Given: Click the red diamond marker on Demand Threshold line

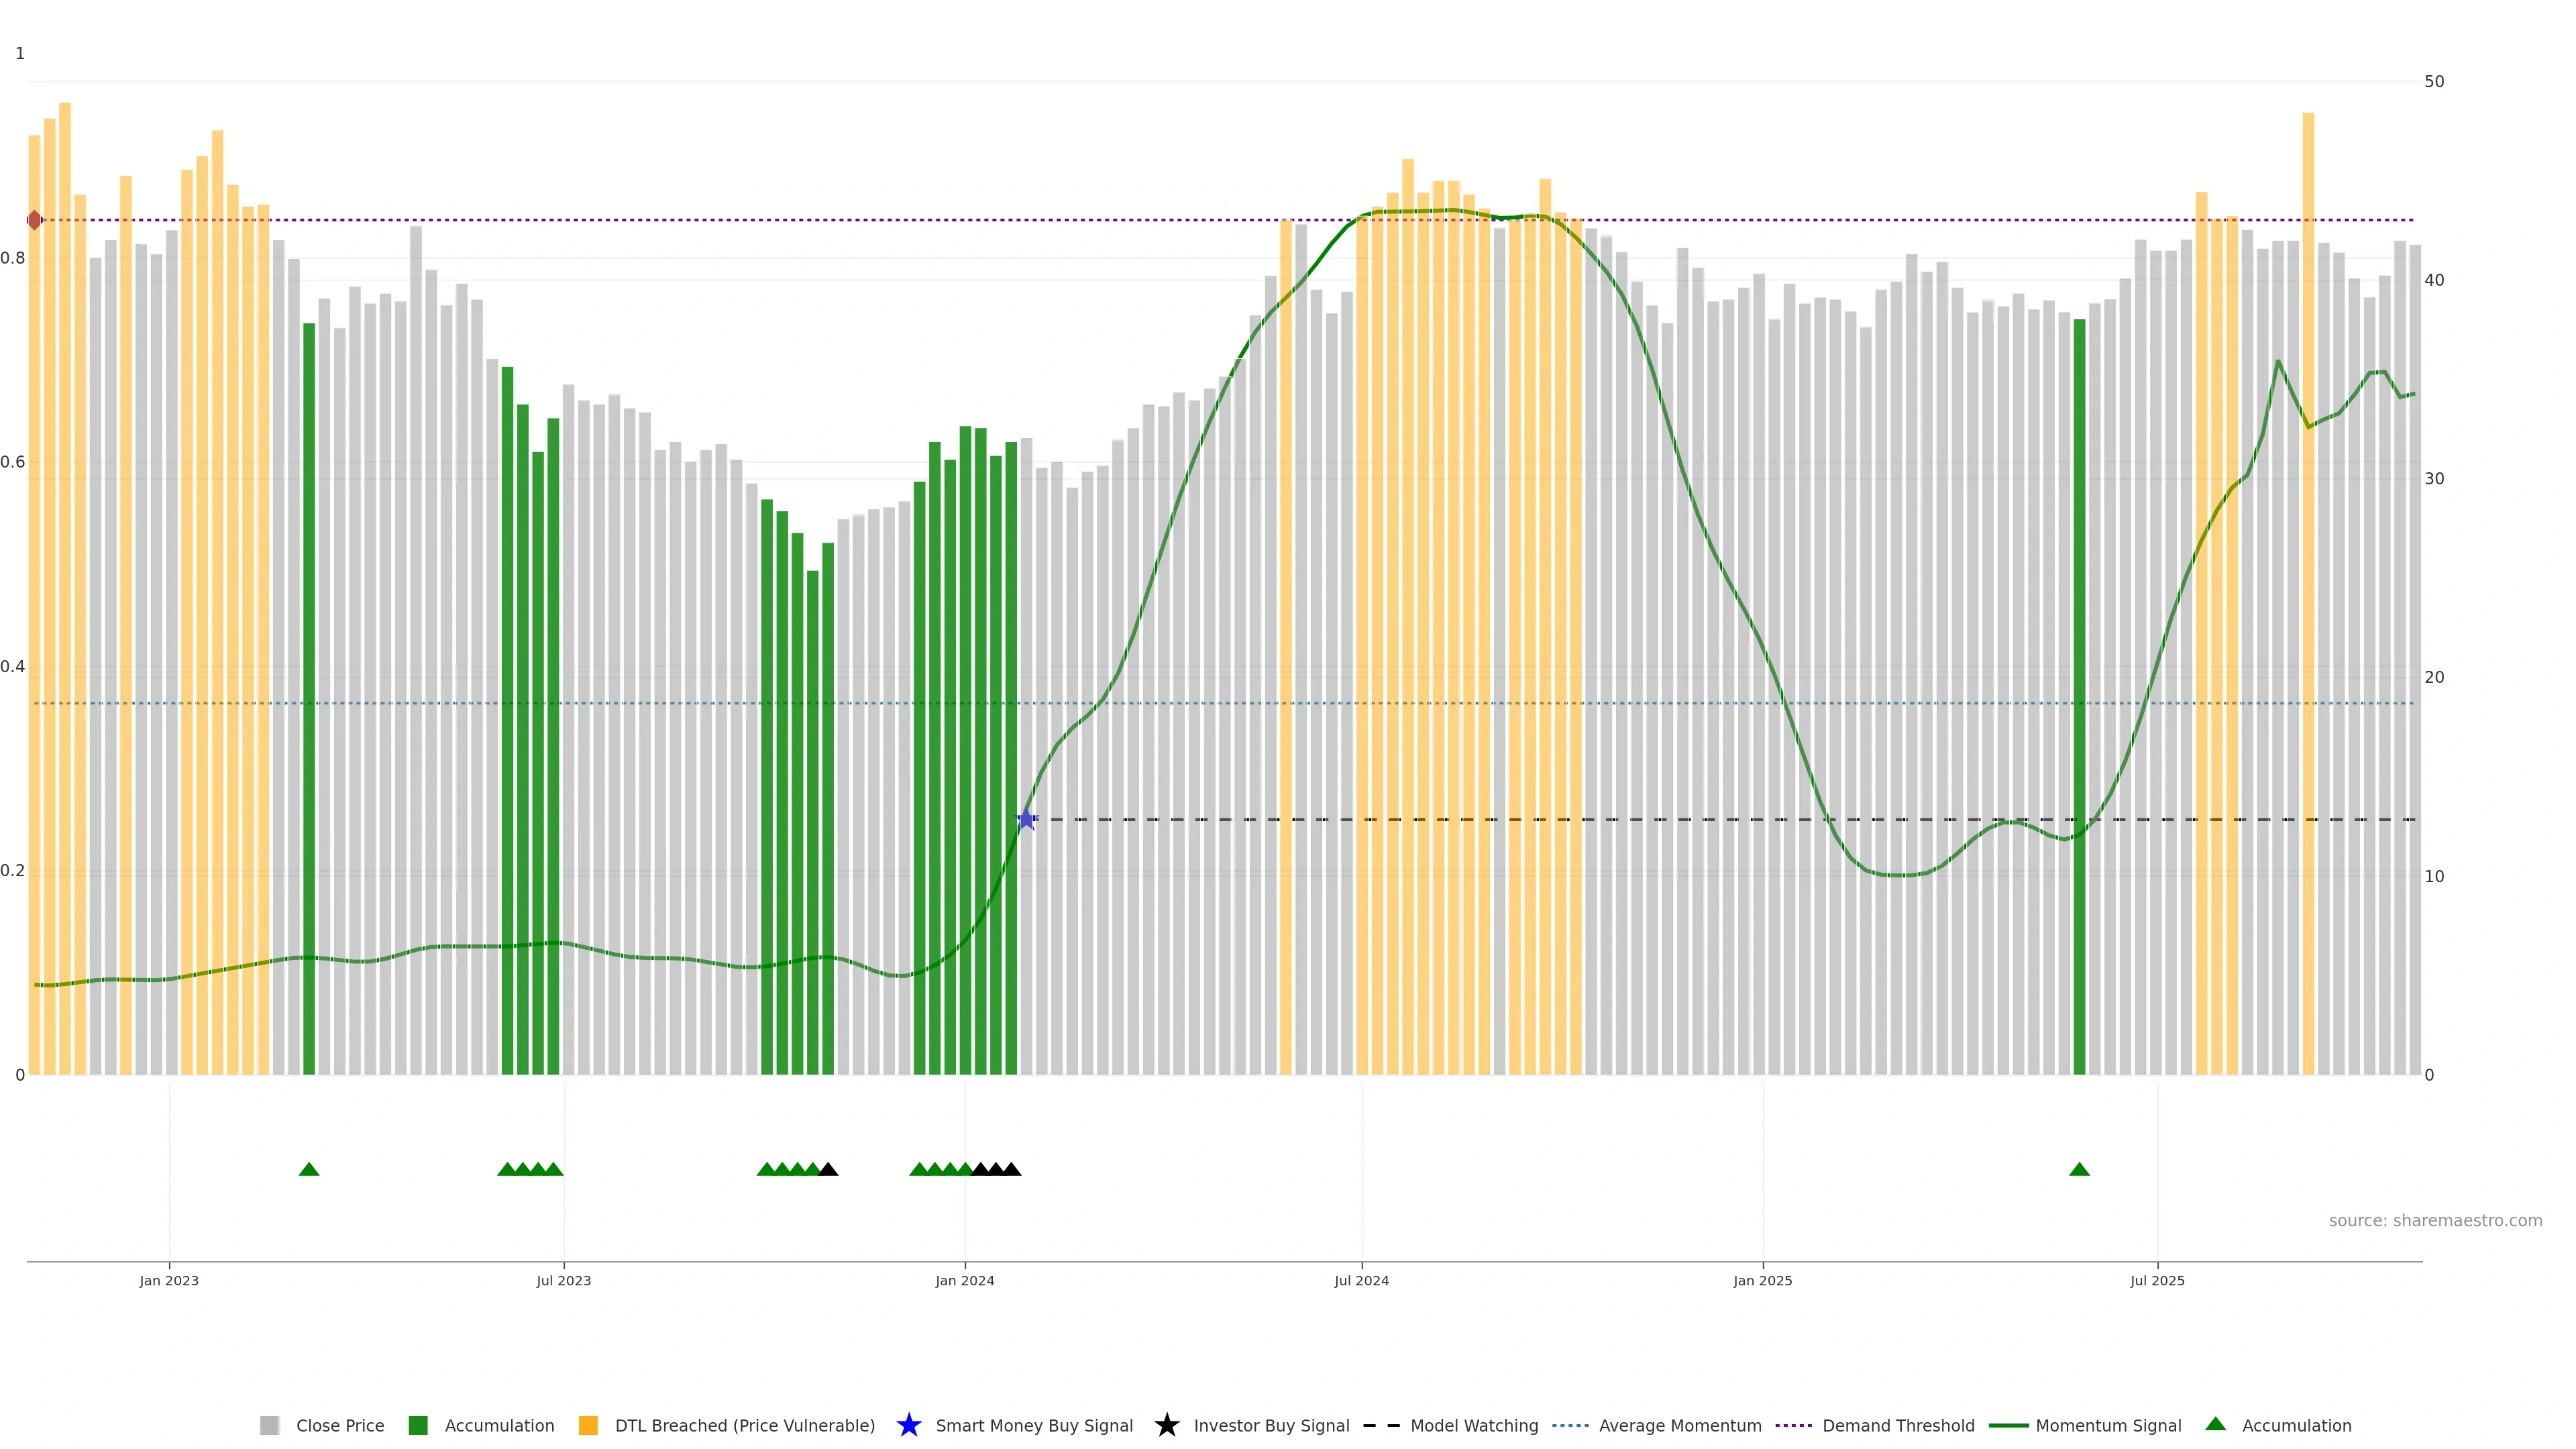Looking at the screenshot, I should pos(34,220).
